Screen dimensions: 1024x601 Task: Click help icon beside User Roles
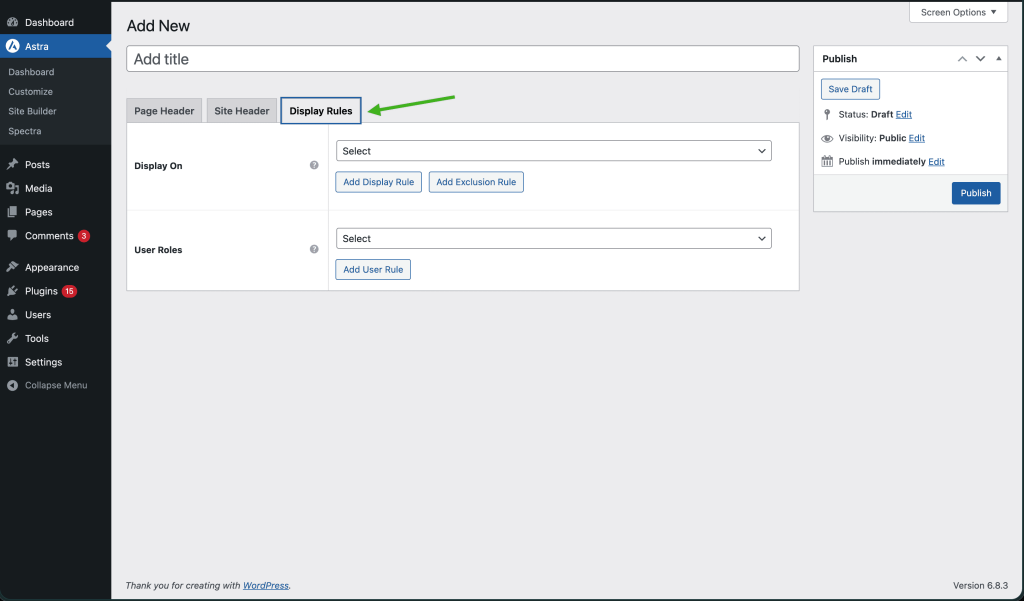pyautogui.click(x=314, y=249)
